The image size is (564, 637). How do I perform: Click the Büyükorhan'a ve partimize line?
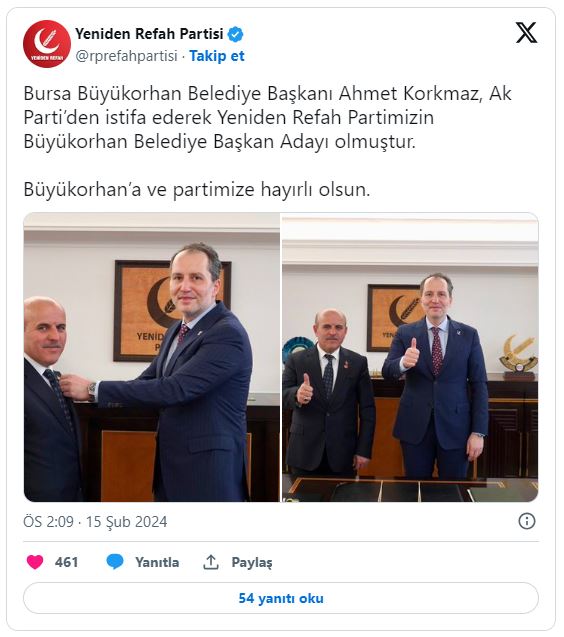197,189
